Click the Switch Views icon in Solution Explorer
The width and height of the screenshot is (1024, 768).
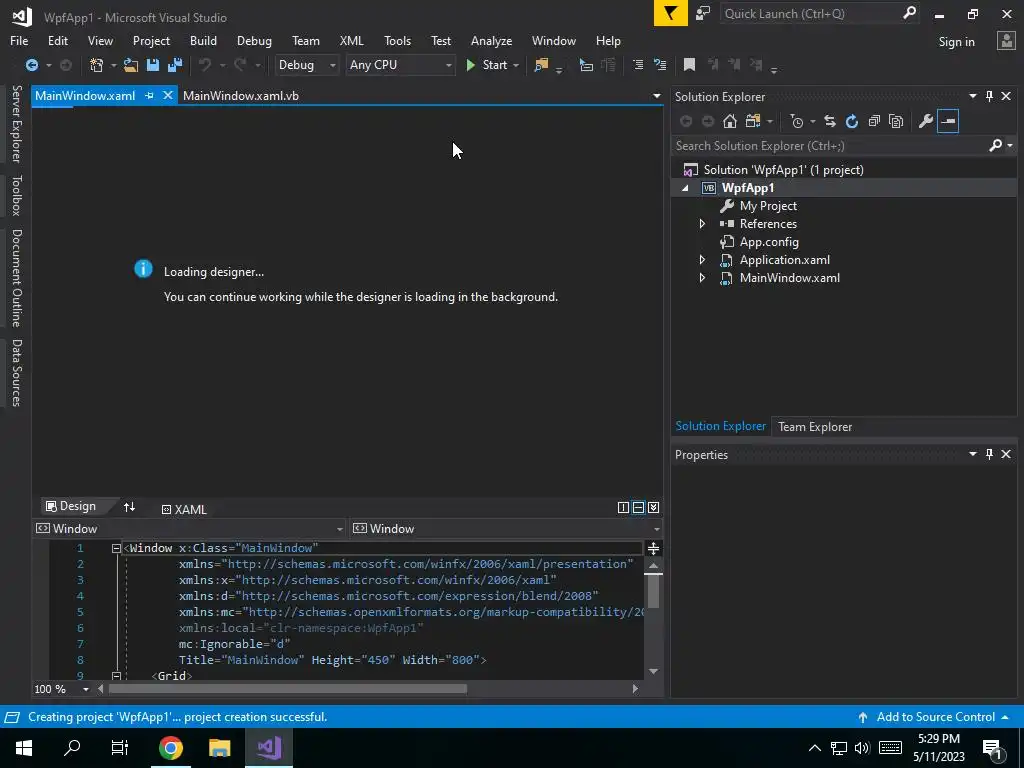tap(753, 121)
